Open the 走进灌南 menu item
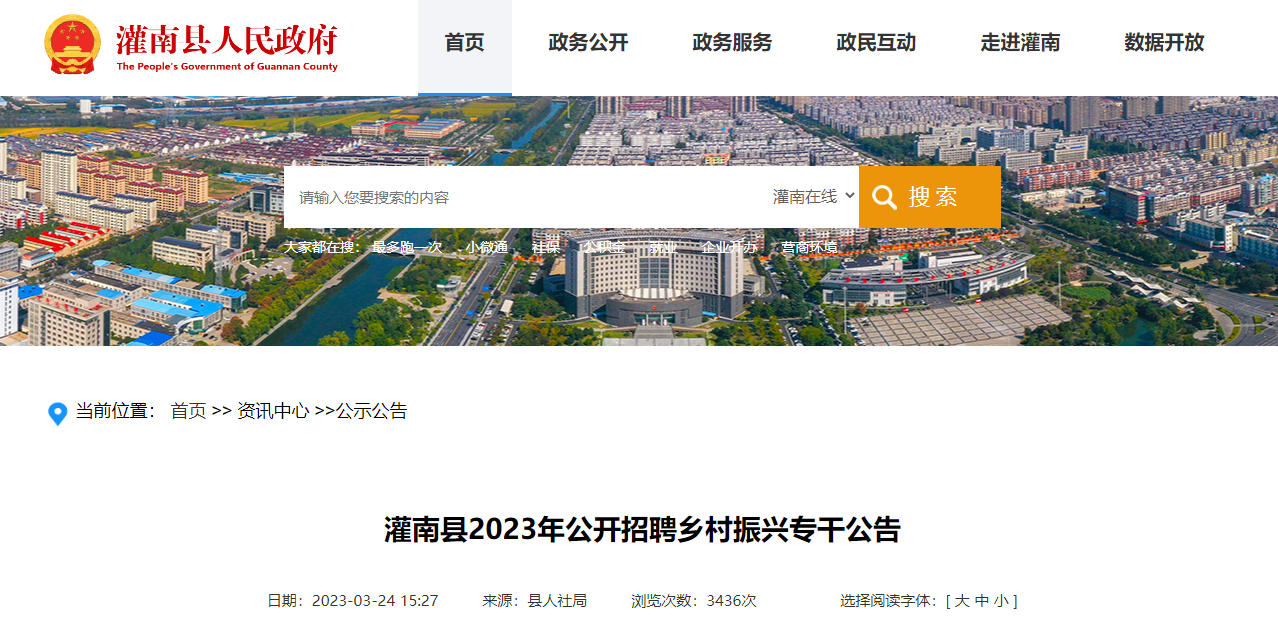This screenshot has height=622, width=1278. [x=1020, y=43]
